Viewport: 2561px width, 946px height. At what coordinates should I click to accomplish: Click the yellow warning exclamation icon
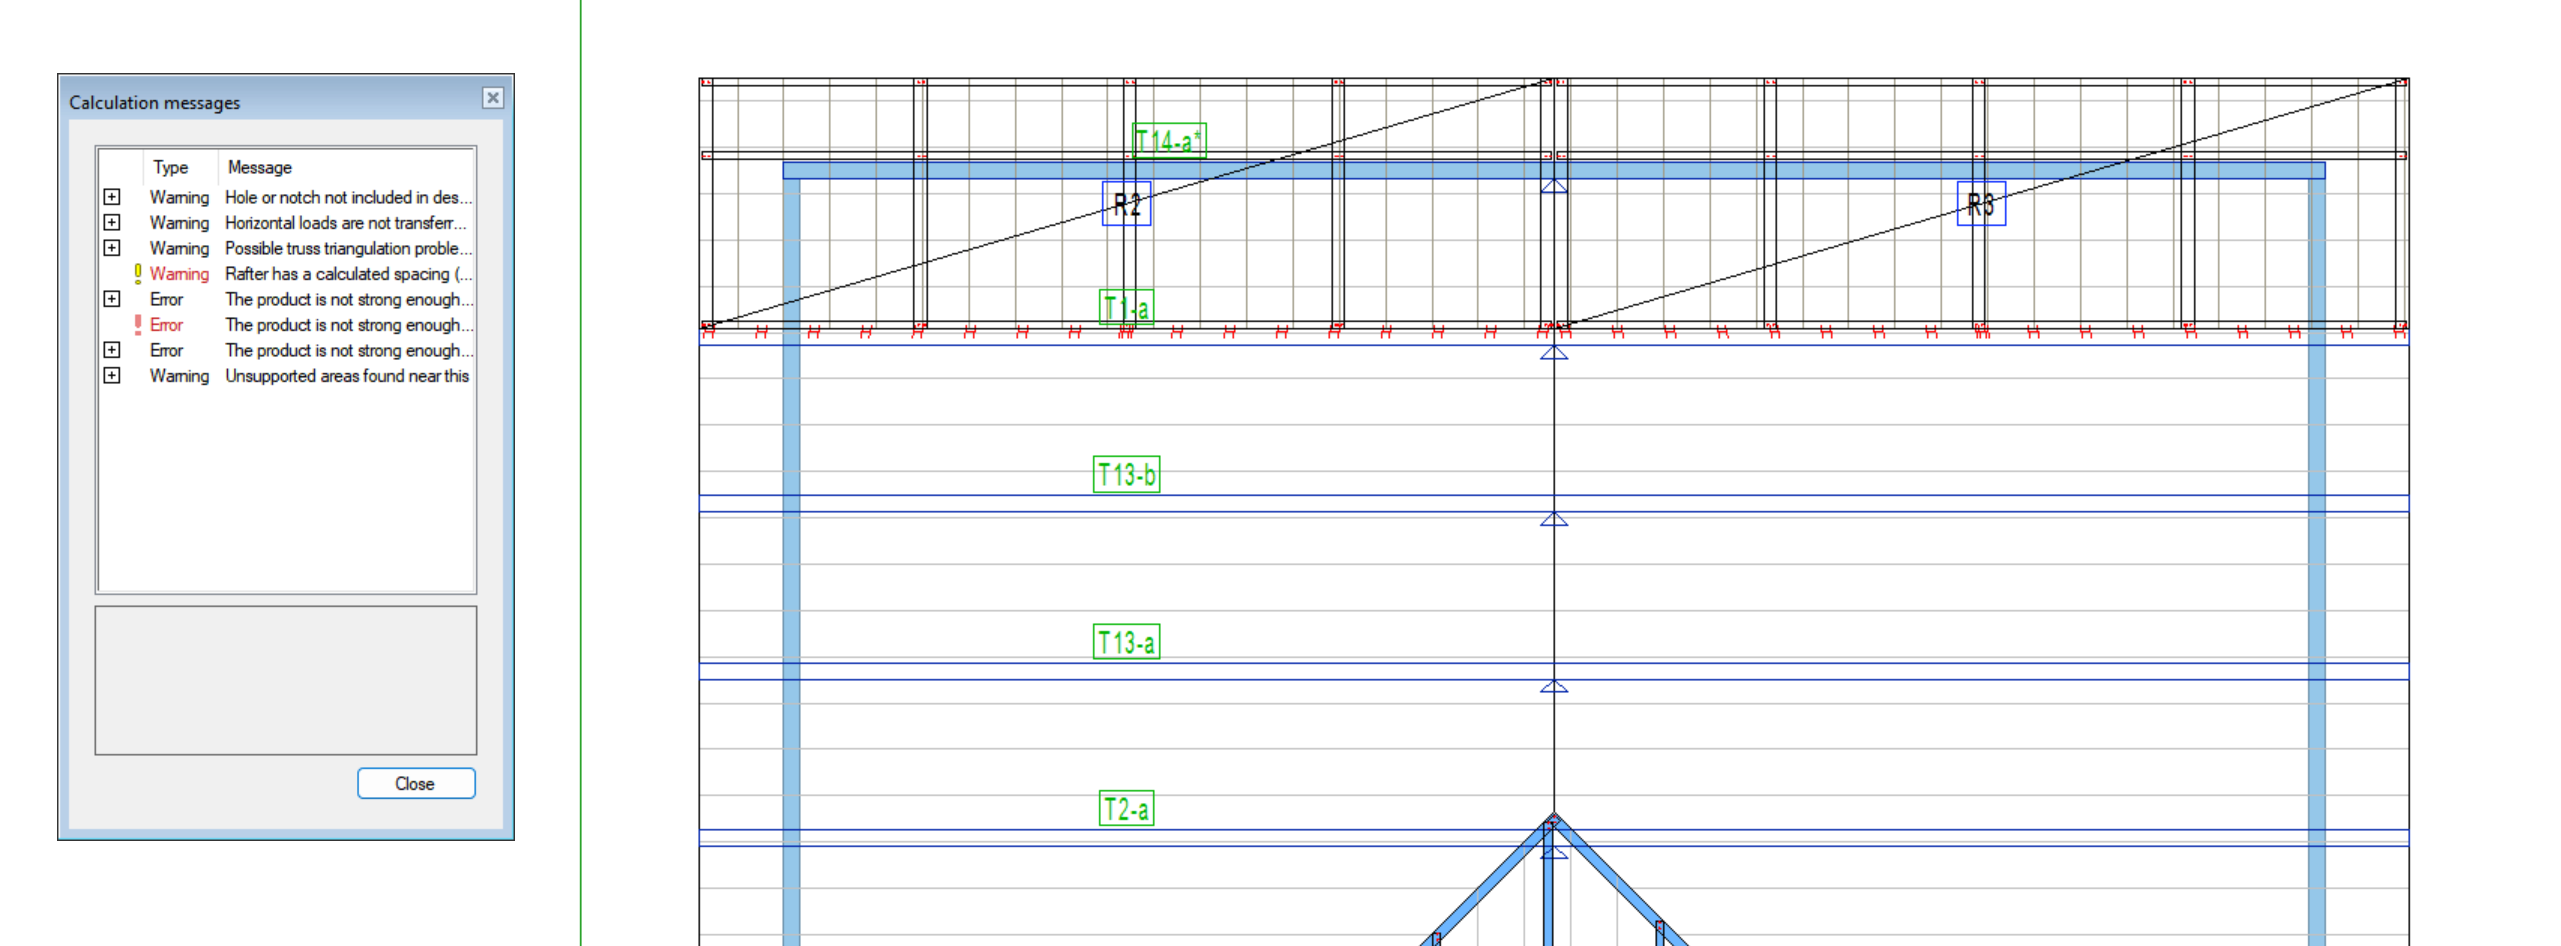click(x=138, y=273)
